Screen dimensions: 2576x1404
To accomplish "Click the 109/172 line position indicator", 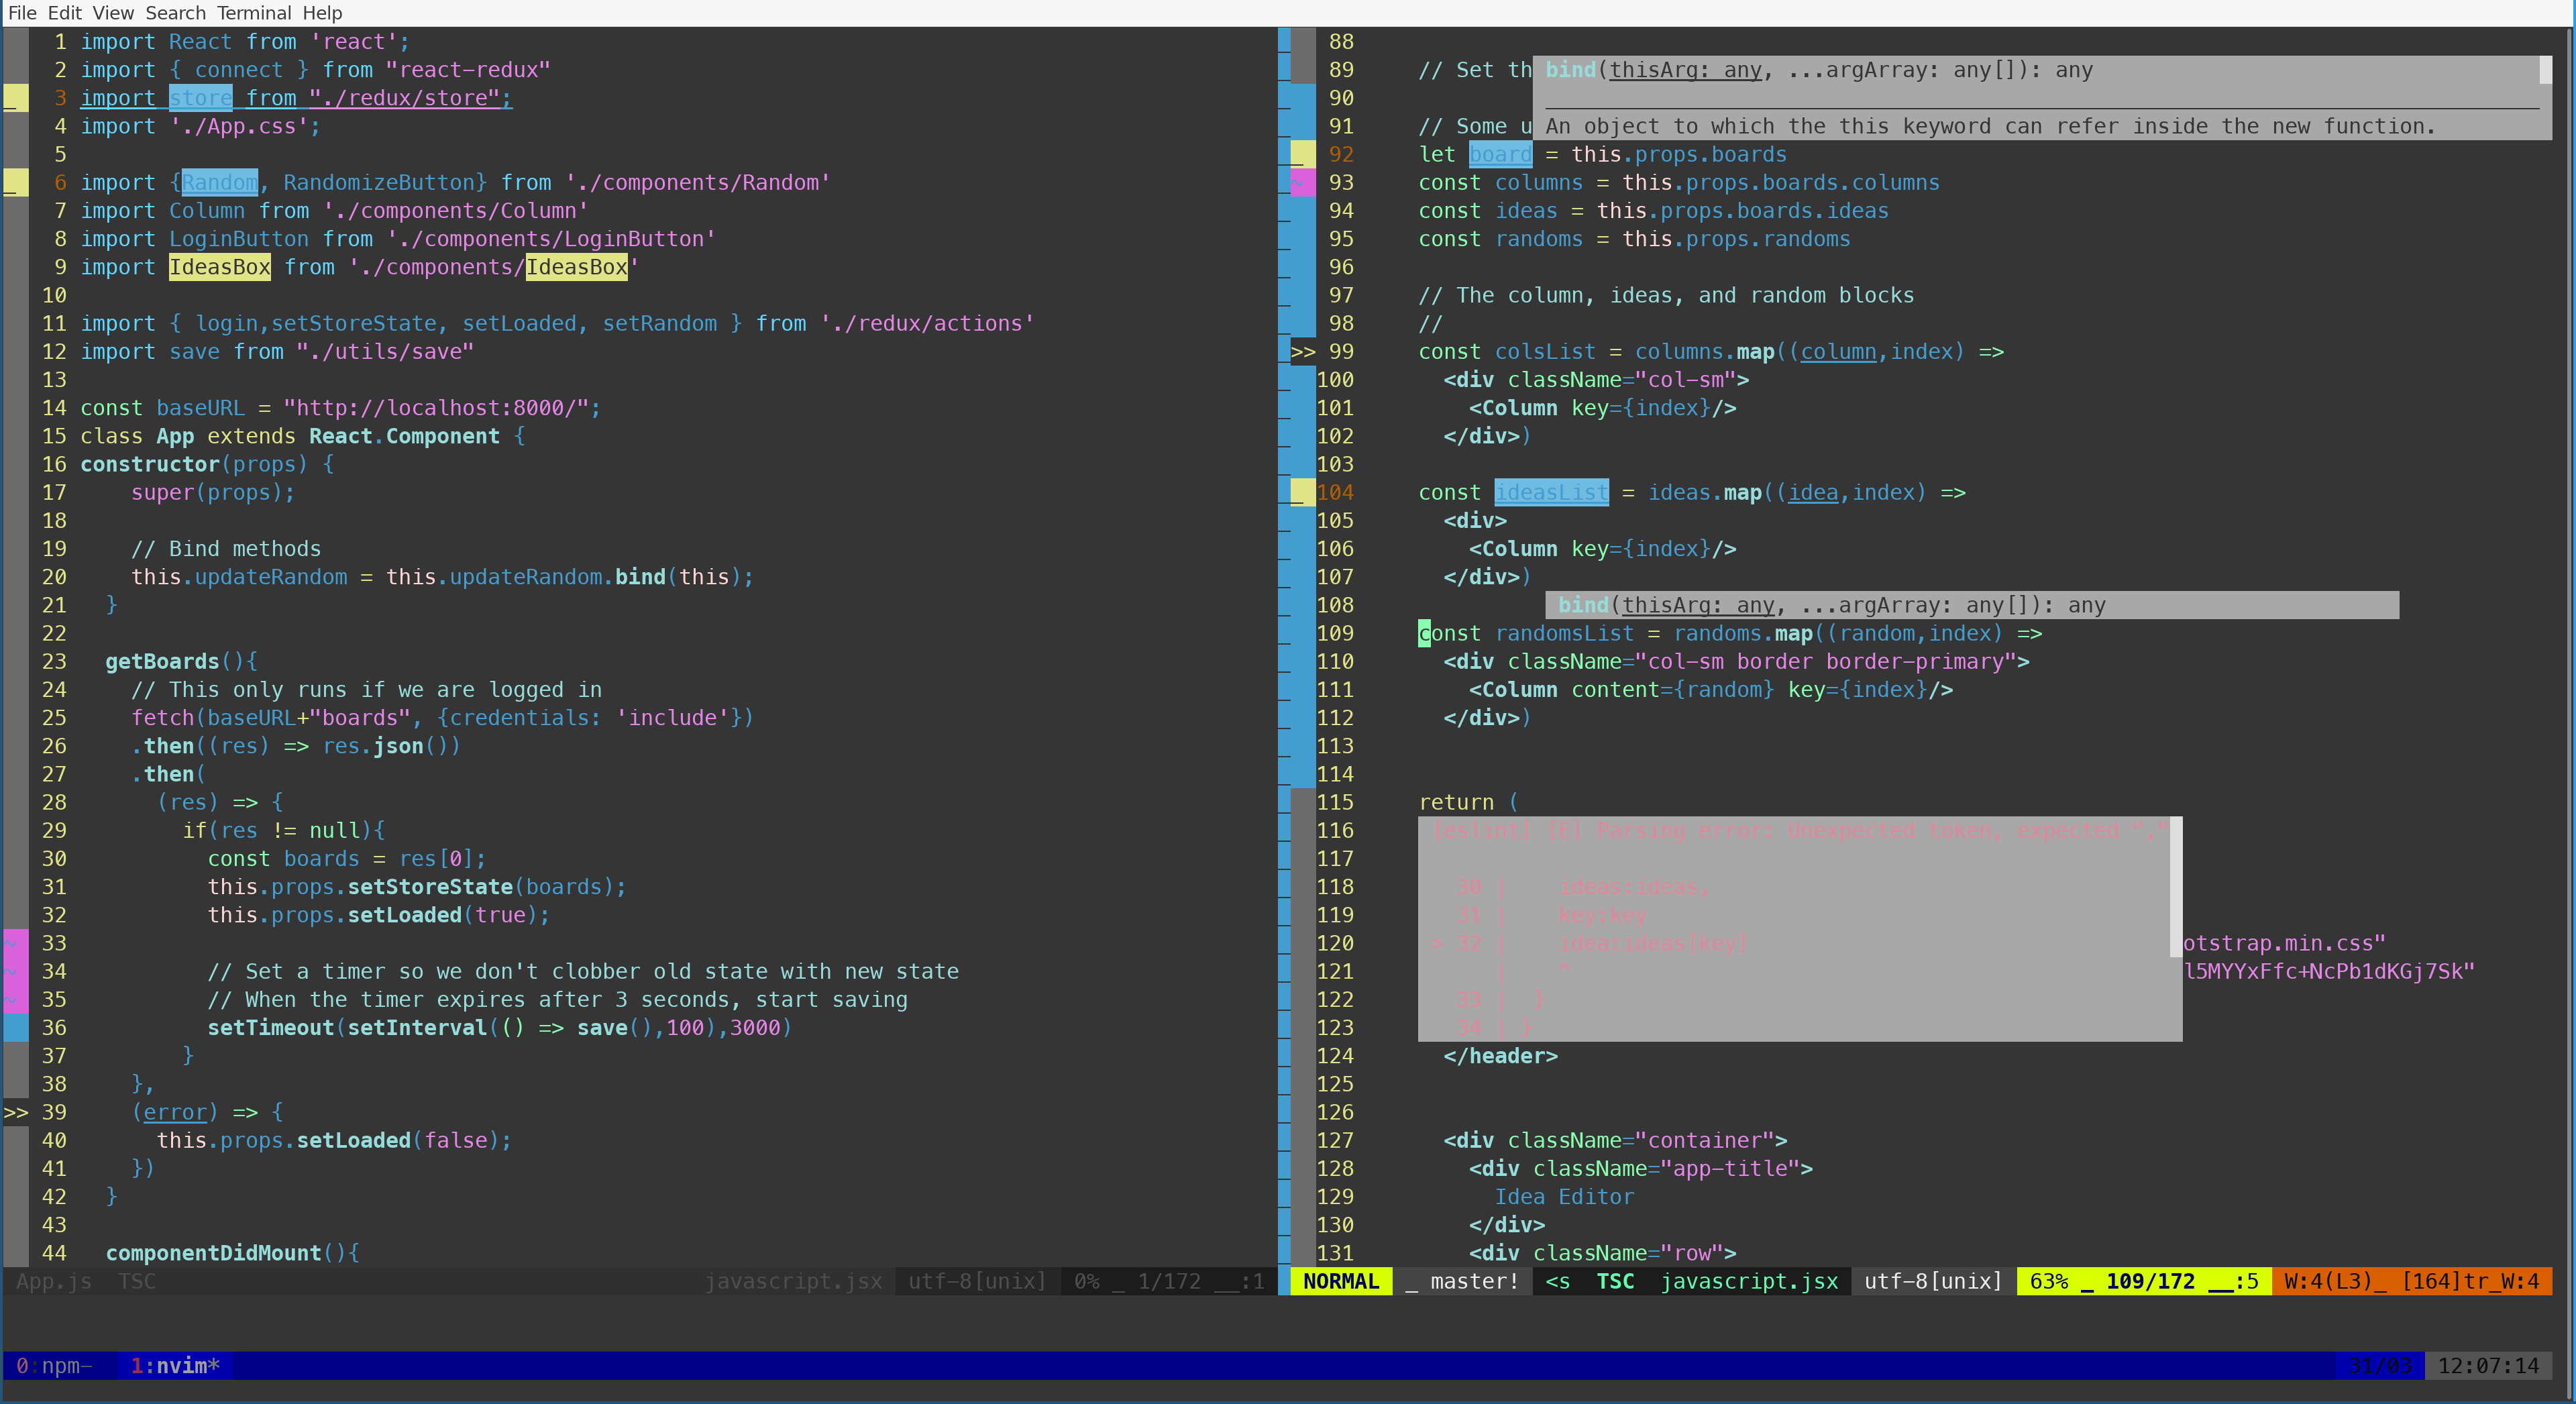I will click(2150, 1282).
